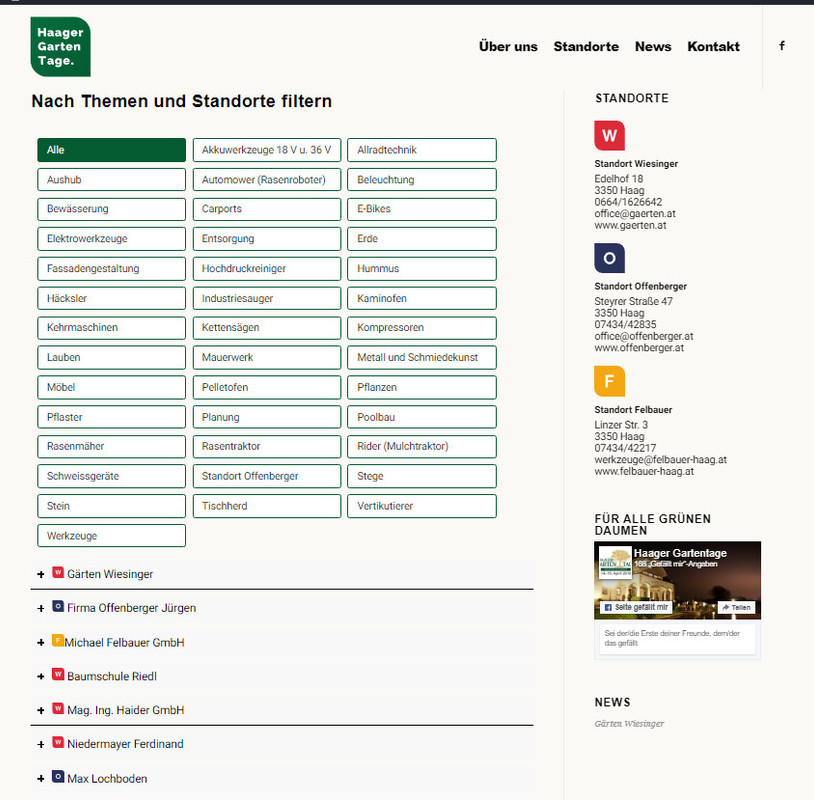Open the Haager Gartentage Facebook page thumbnail
The width and height of the screenshot is (814, 800).
615,561
